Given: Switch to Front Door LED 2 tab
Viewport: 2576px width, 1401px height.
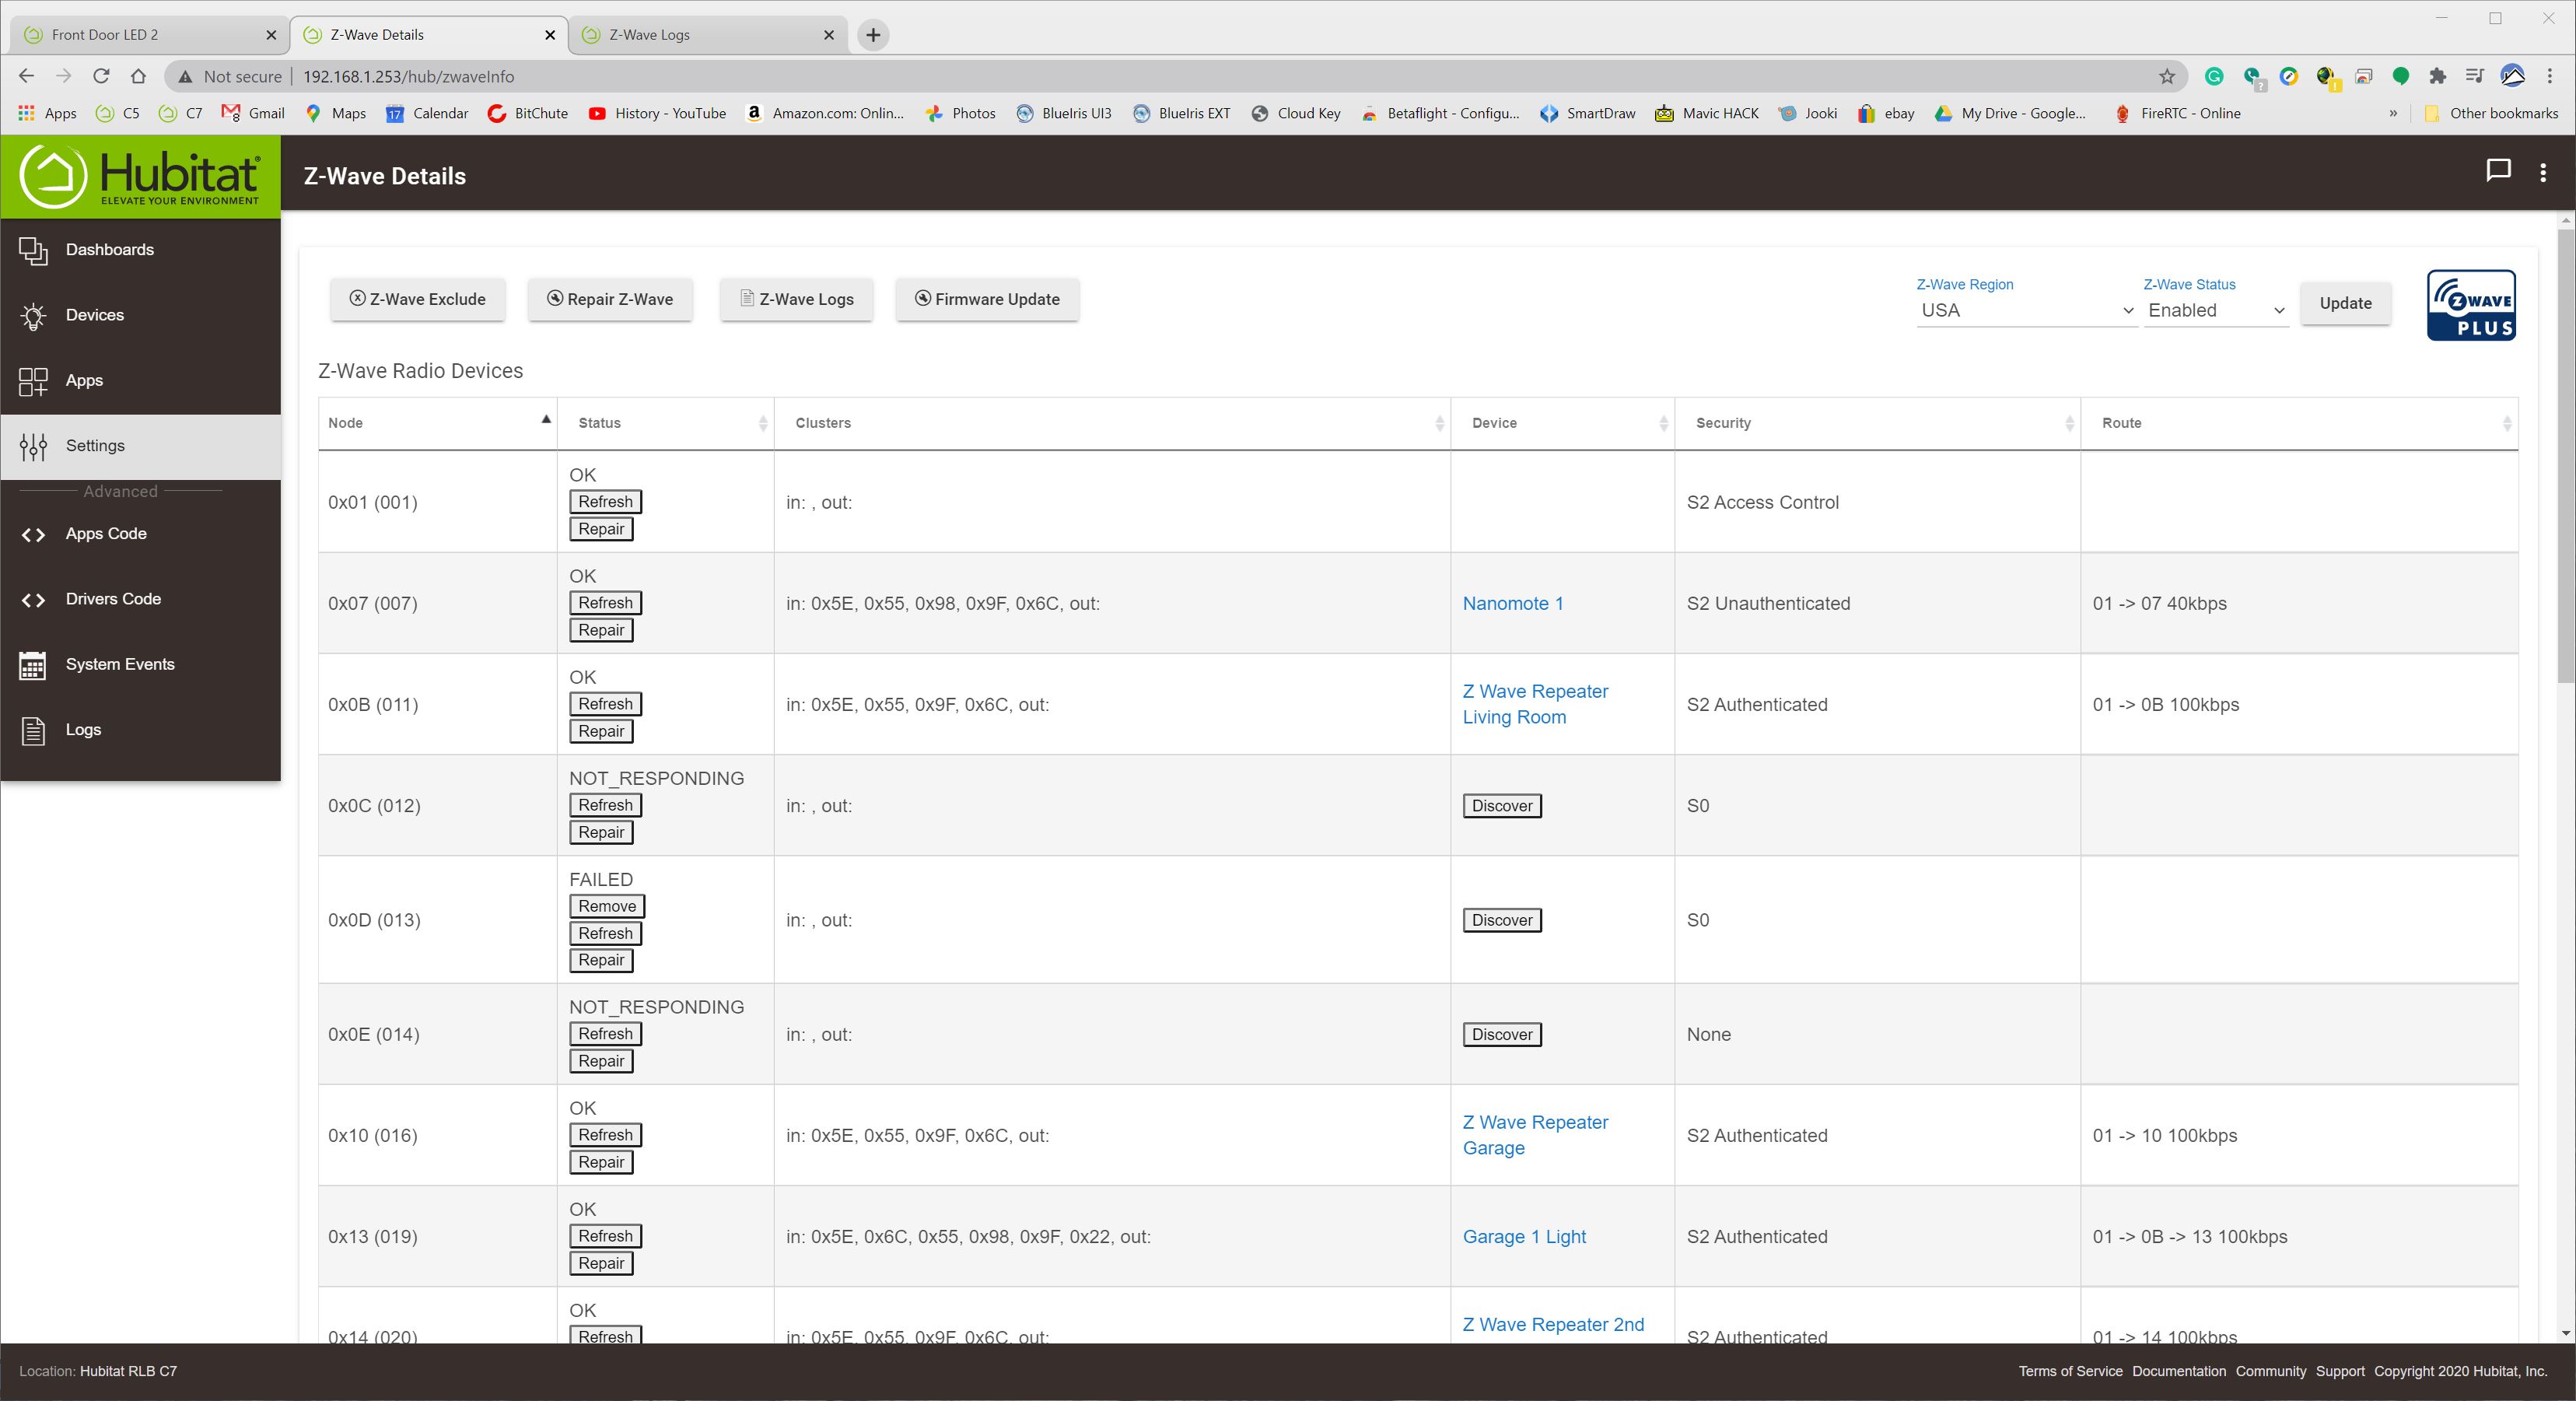Looking at the screenshot, I should (150, 35).
